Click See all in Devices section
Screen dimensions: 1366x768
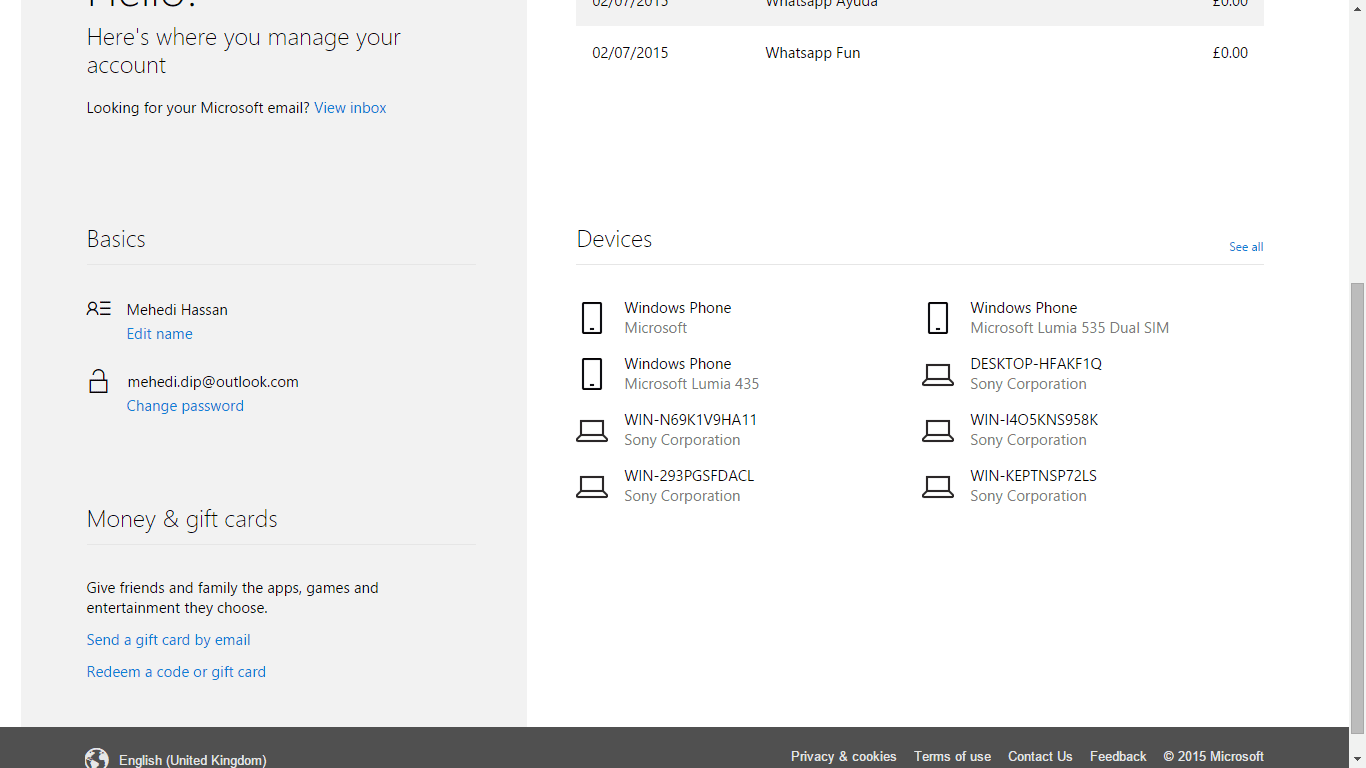point(1246,247)
